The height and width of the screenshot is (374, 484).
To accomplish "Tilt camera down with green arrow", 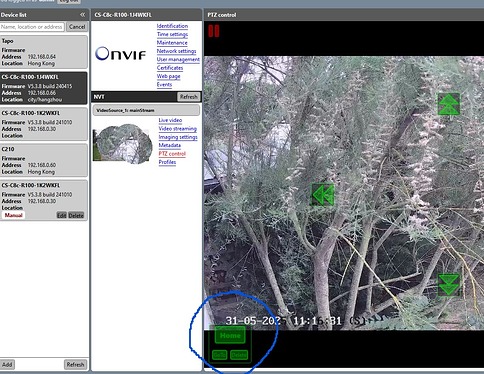I will 449,285.
